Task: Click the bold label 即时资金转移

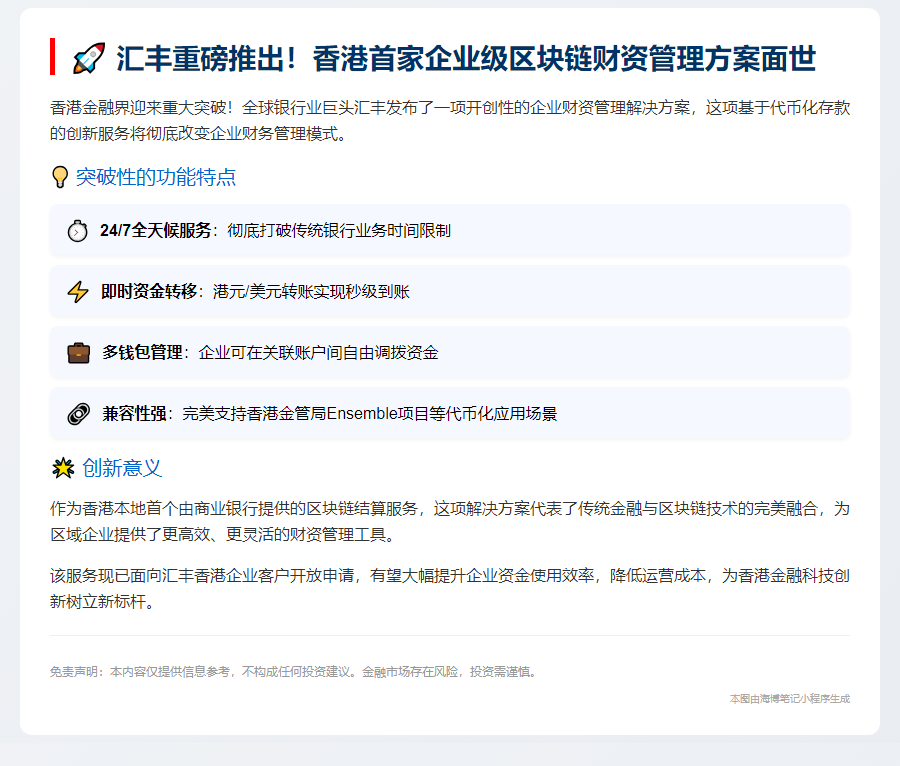Action: point(149,291)
